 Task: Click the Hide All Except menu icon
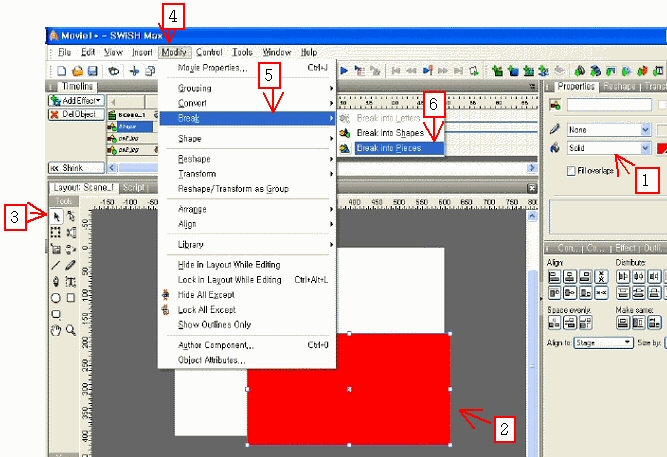tap(166, 294)
